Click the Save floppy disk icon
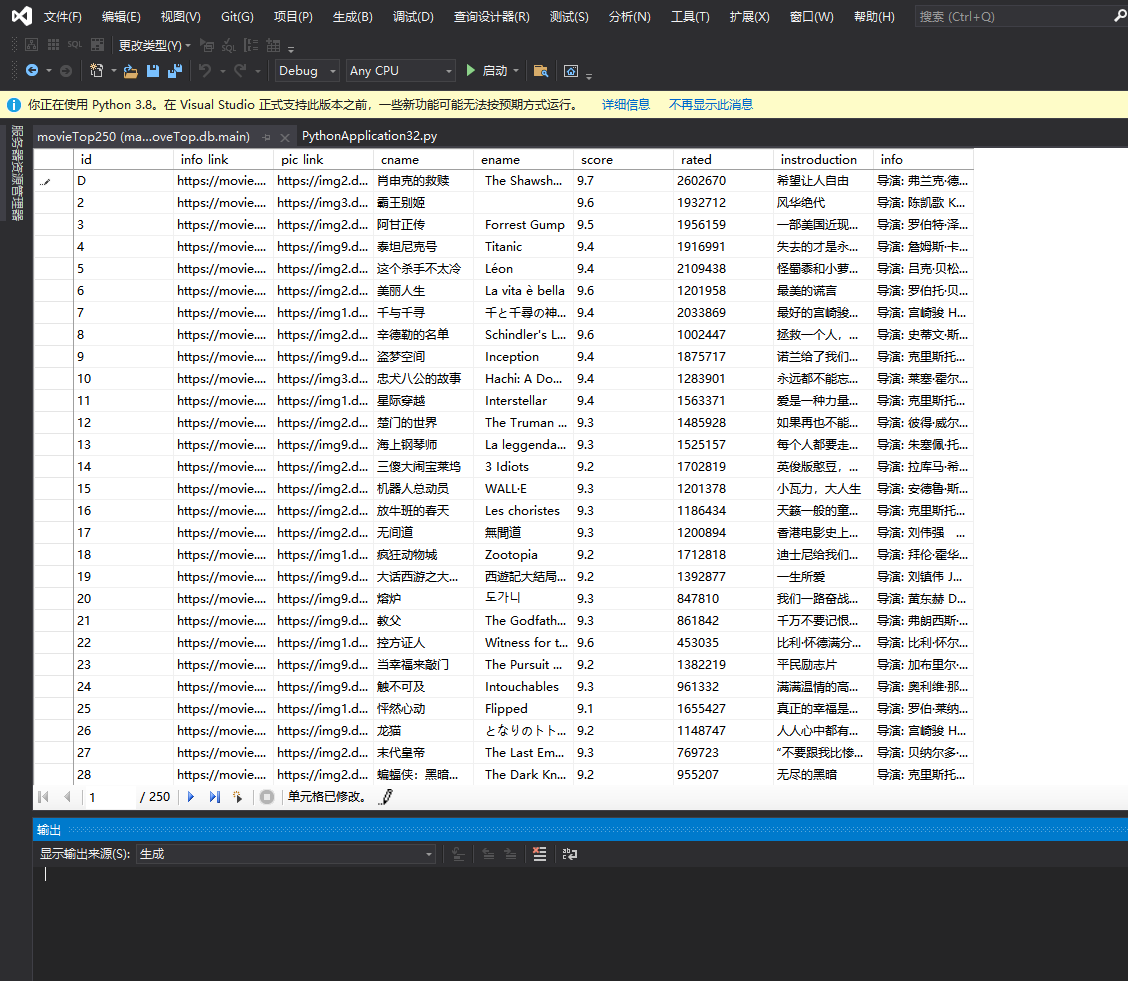 (153, 70)
